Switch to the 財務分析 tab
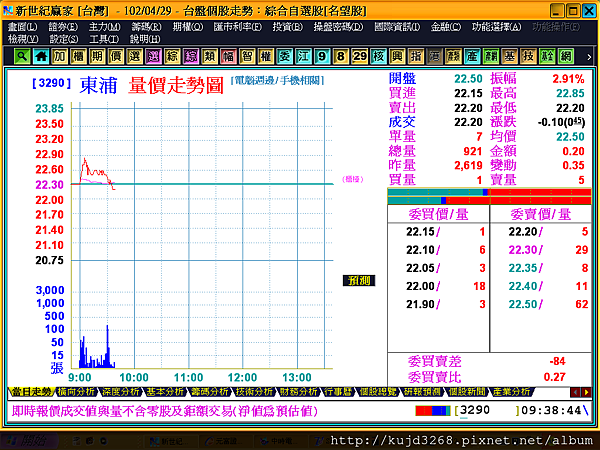600x450 pixels. point(298,391)
